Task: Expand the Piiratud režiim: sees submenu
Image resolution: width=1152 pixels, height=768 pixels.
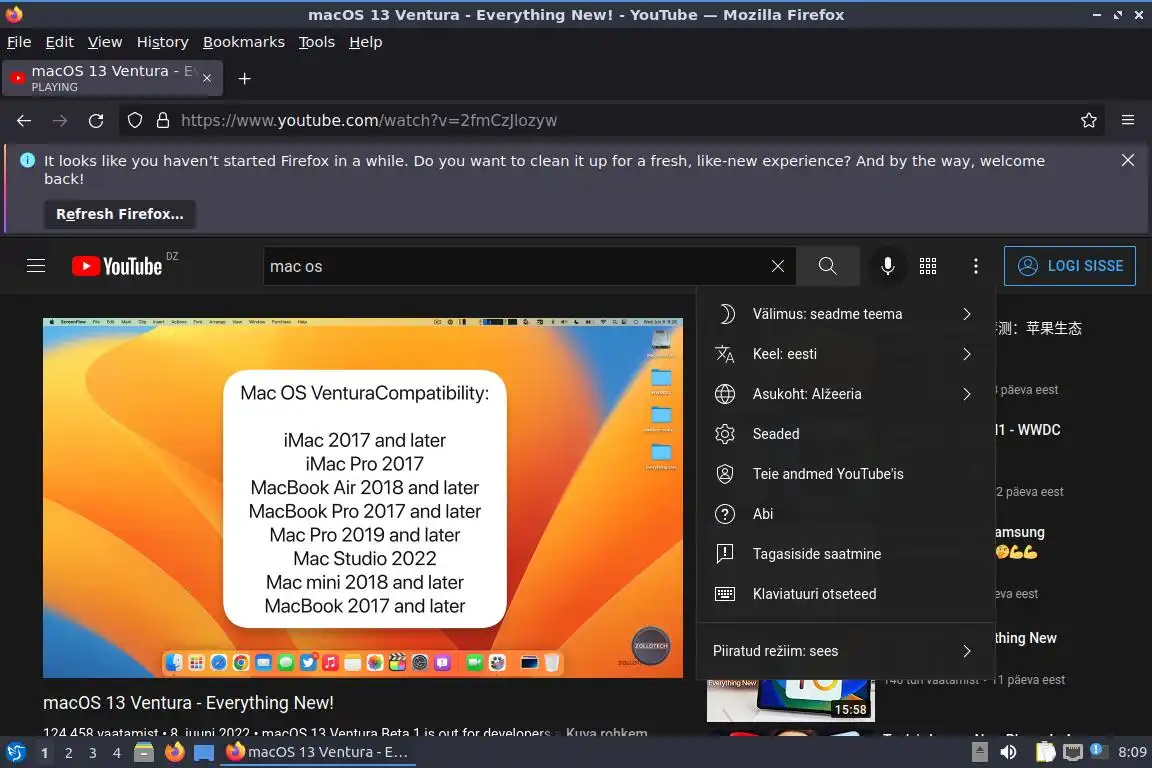Action: [846, 651]
